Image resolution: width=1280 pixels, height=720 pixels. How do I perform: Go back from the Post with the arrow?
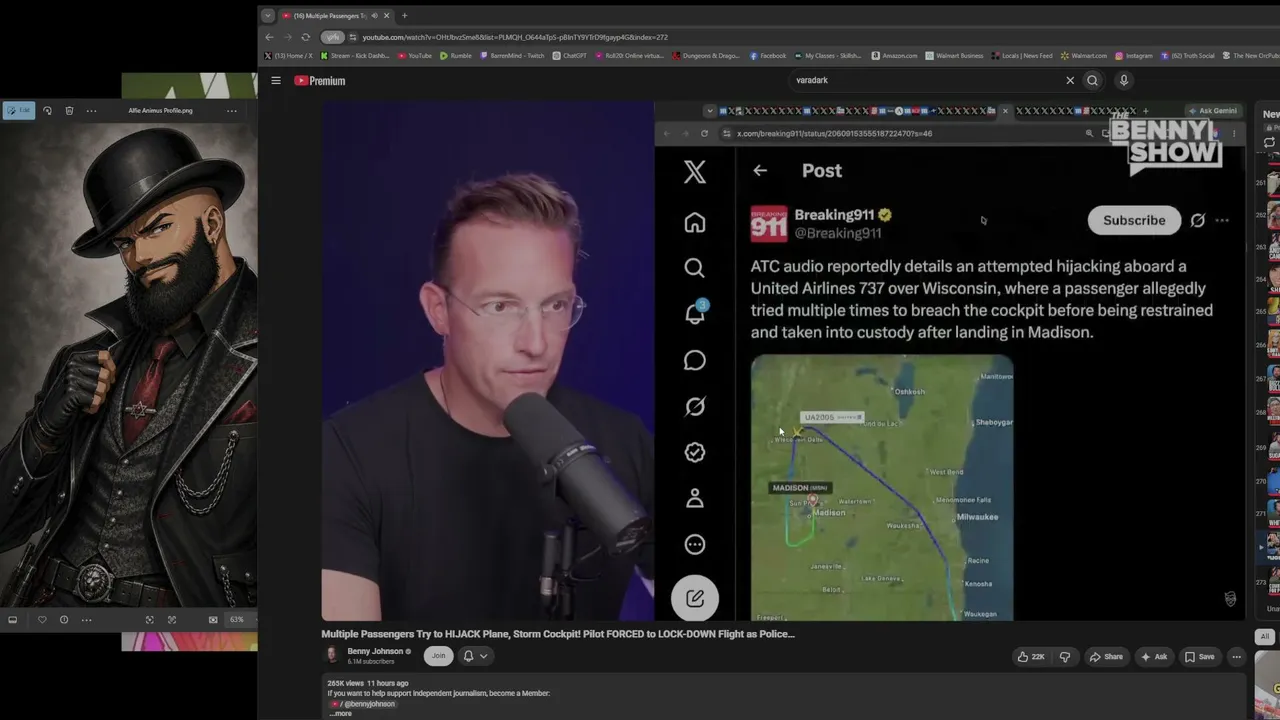[760, 171]
